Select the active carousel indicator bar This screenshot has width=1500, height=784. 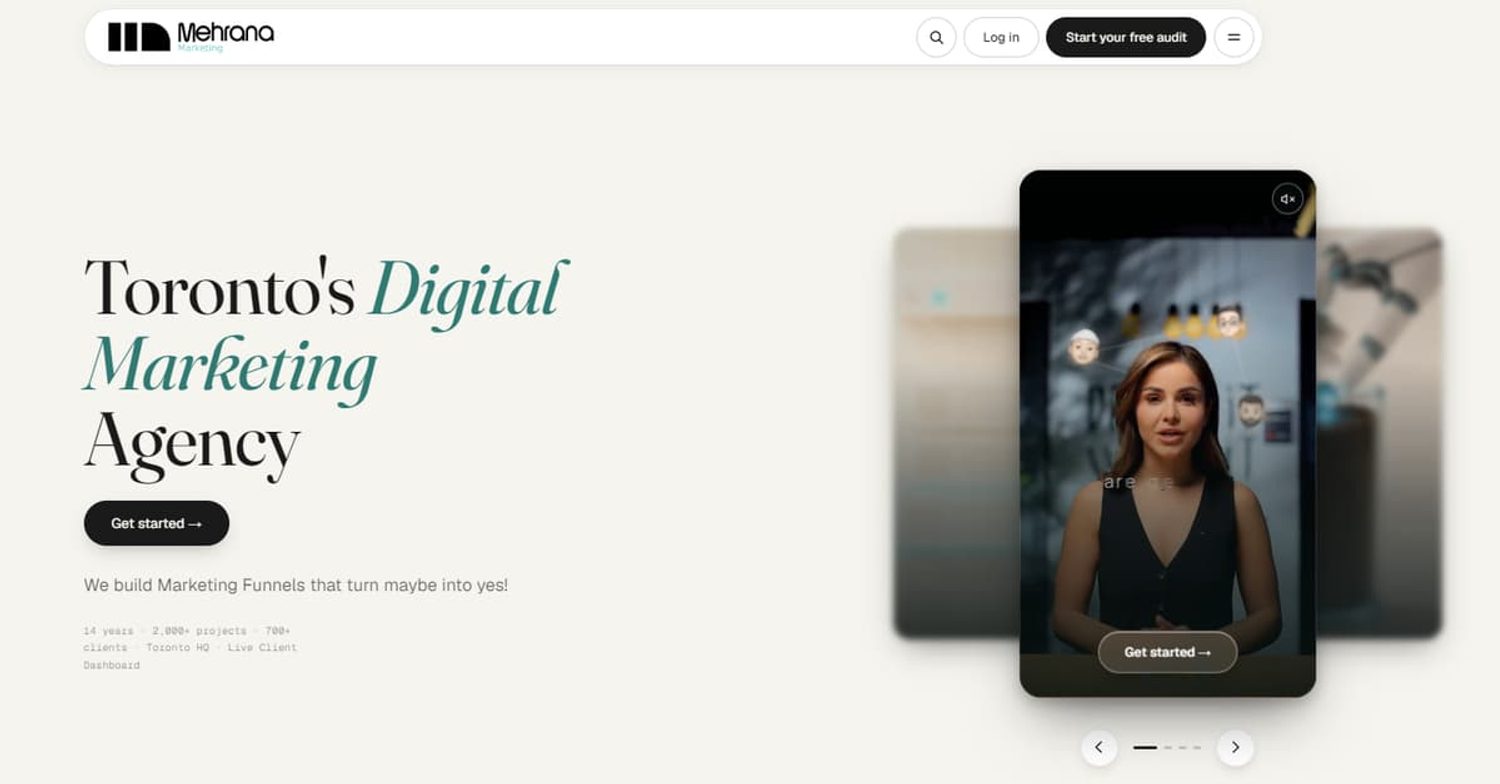point(1145,747)
